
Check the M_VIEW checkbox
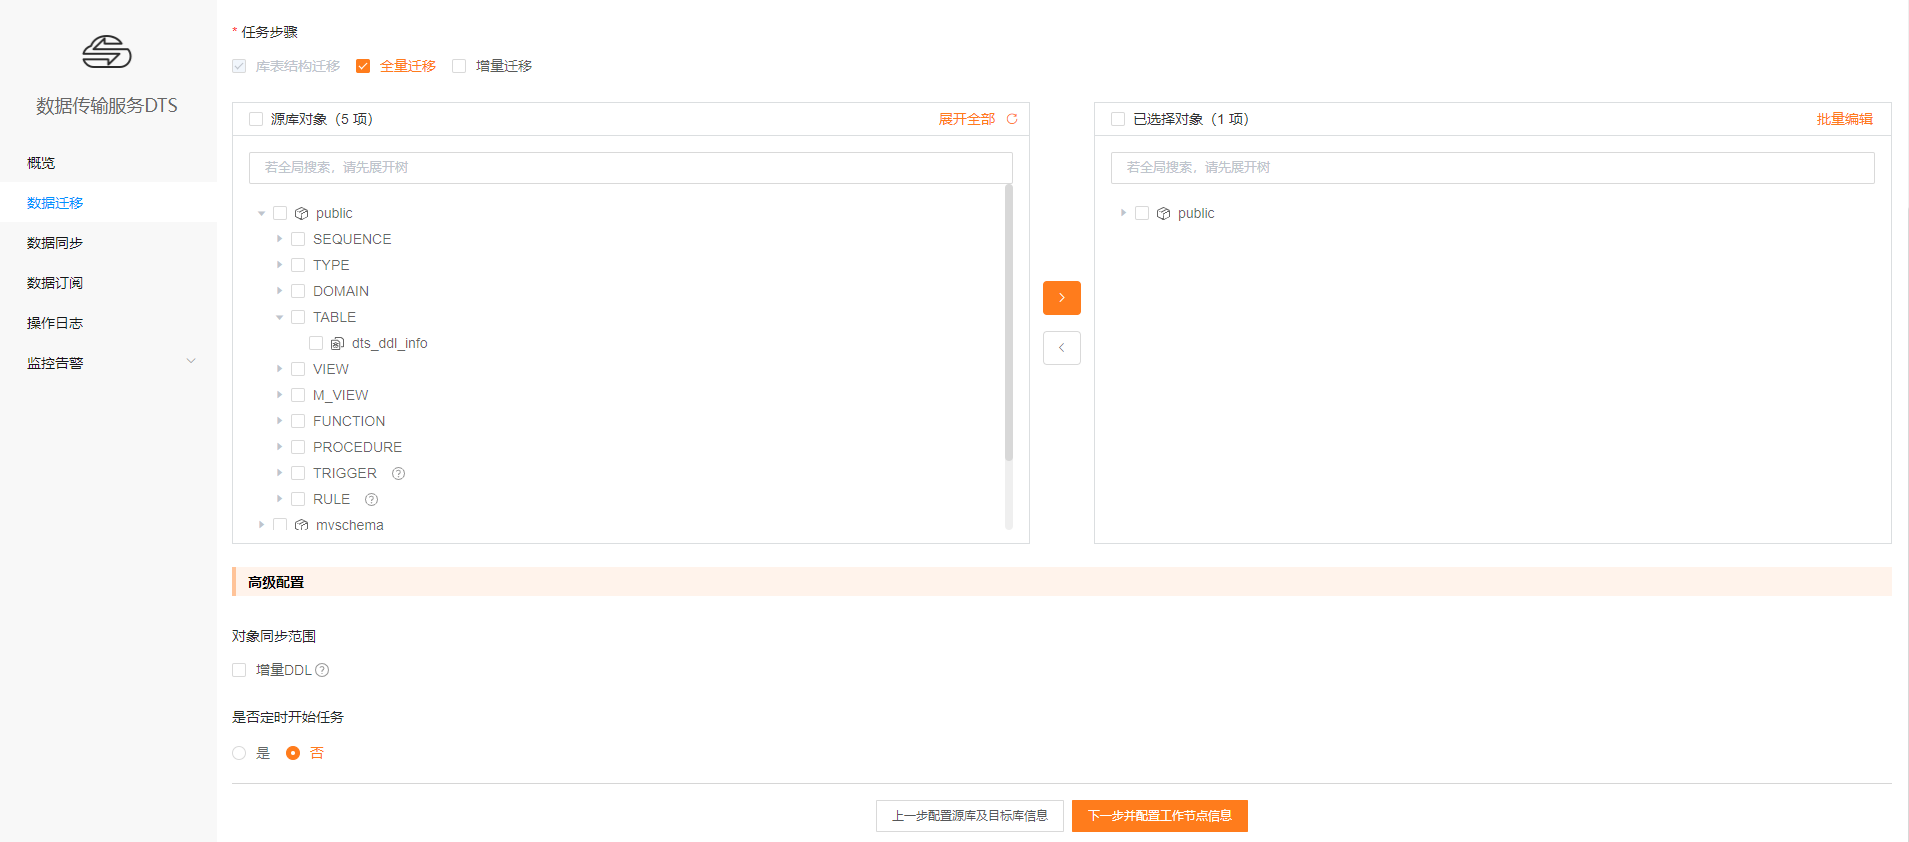pos(298,395)
